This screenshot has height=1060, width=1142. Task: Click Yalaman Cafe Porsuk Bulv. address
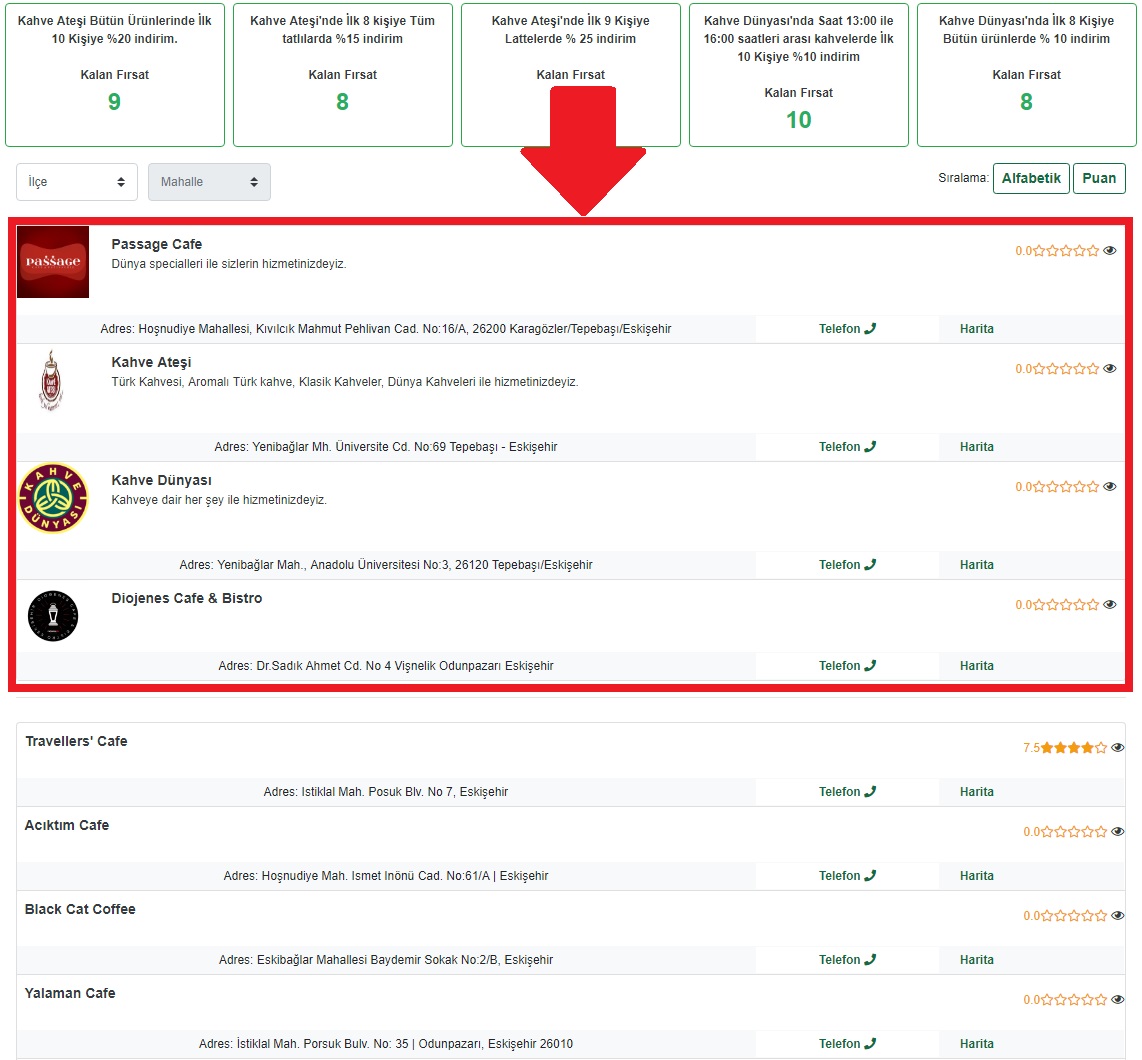[386, 1045]
